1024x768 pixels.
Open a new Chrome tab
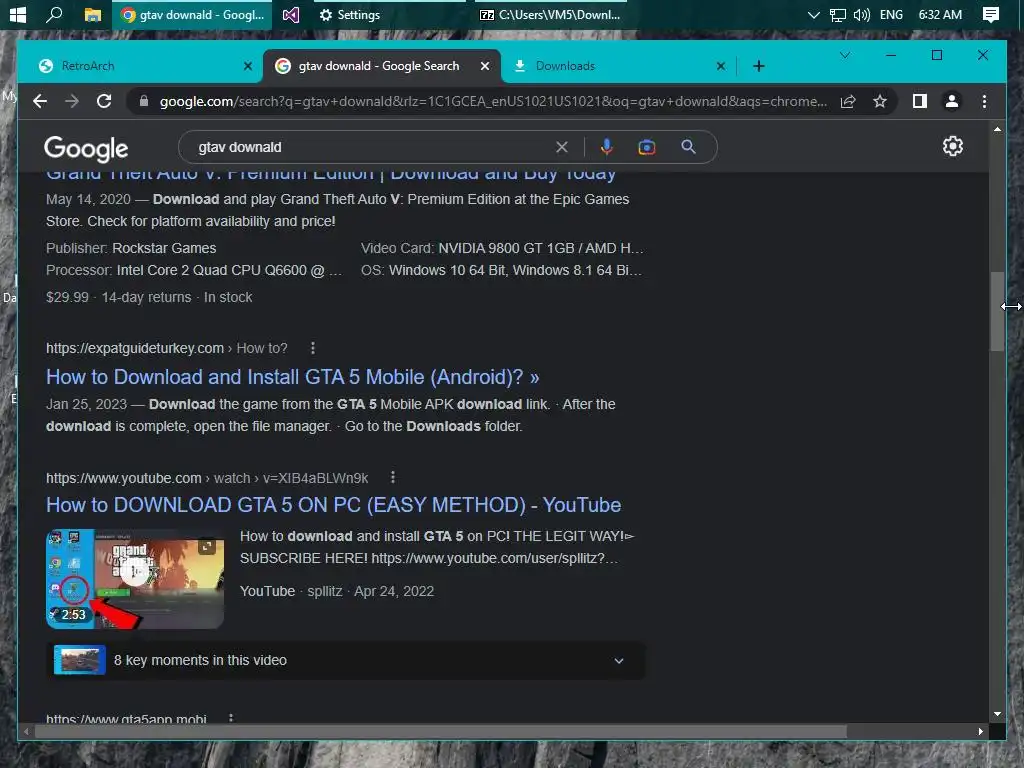[759, 66]
